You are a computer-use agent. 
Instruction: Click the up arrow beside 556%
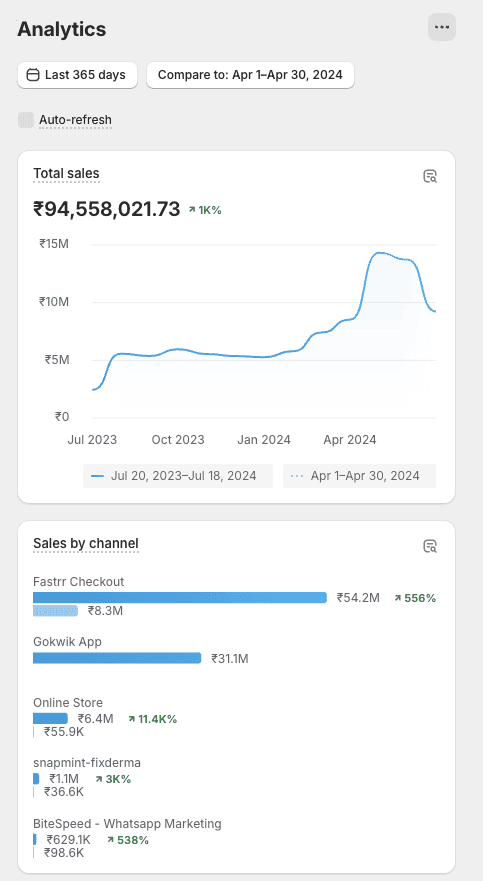click(398, 598)
